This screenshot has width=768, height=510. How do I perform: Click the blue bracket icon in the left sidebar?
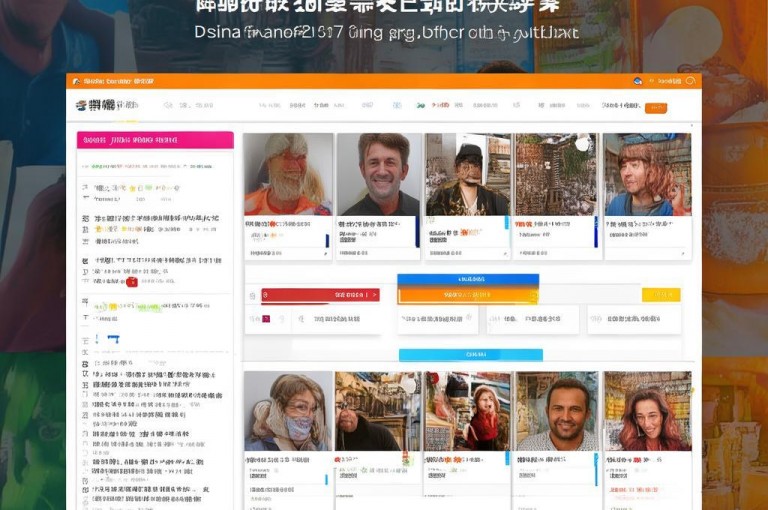114,339
